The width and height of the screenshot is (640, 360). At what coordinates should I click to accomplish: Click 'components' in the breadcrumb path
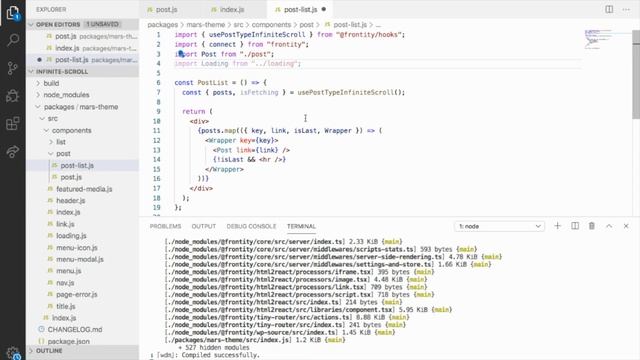[x=271, y=25]
